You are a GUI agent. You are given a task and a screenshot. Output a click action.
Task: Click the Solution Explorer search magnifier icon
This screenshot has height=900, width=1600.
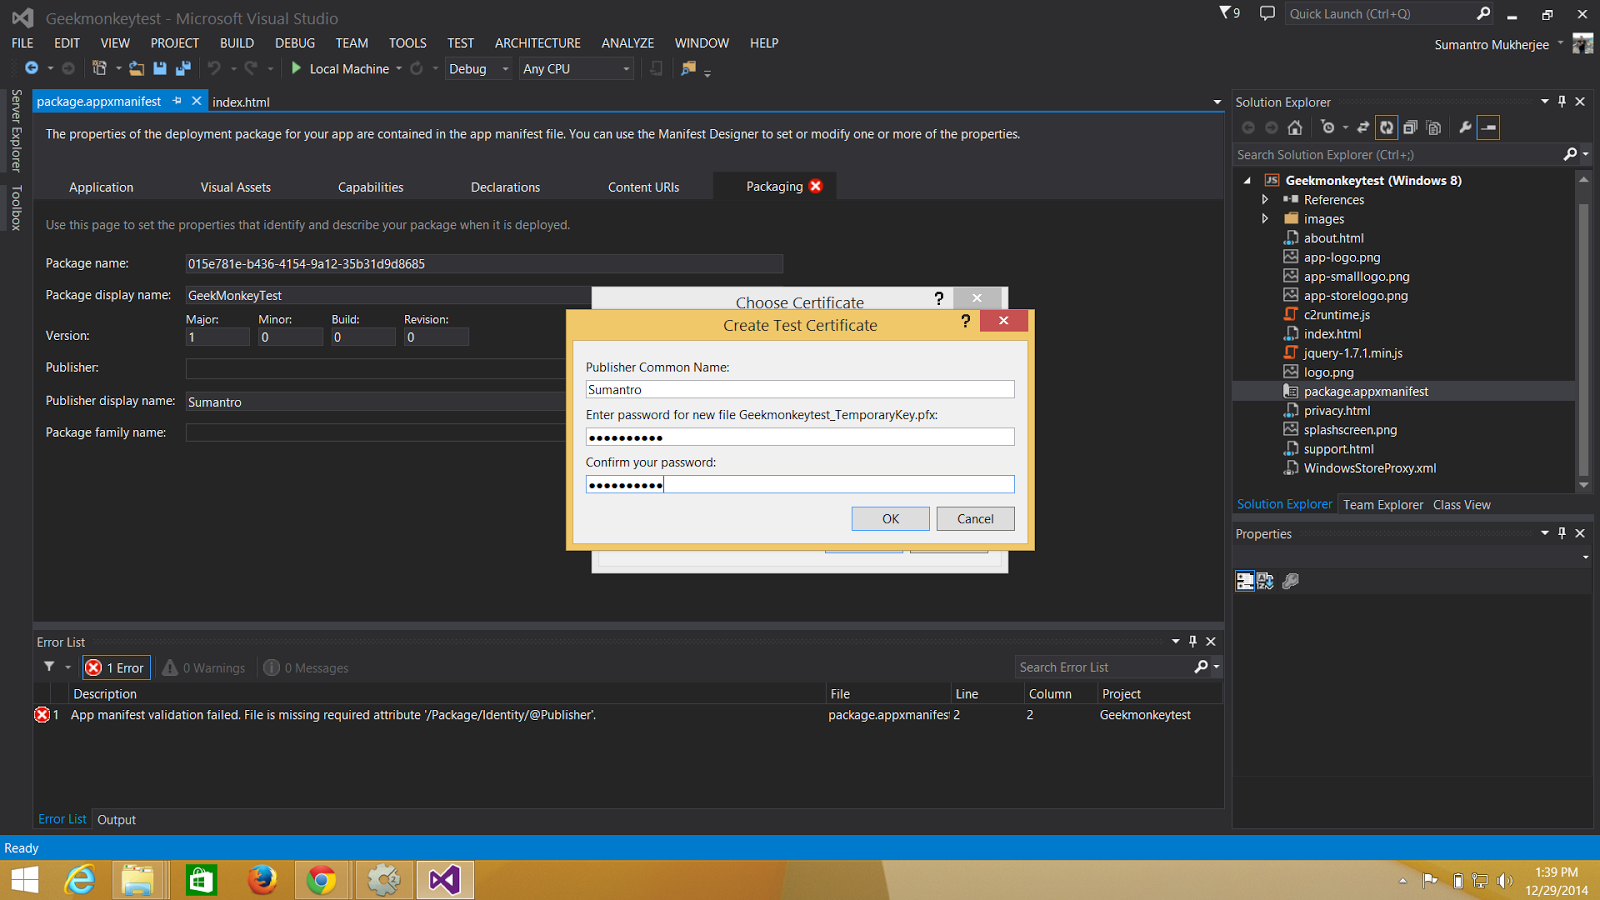tap(1570, 154)
